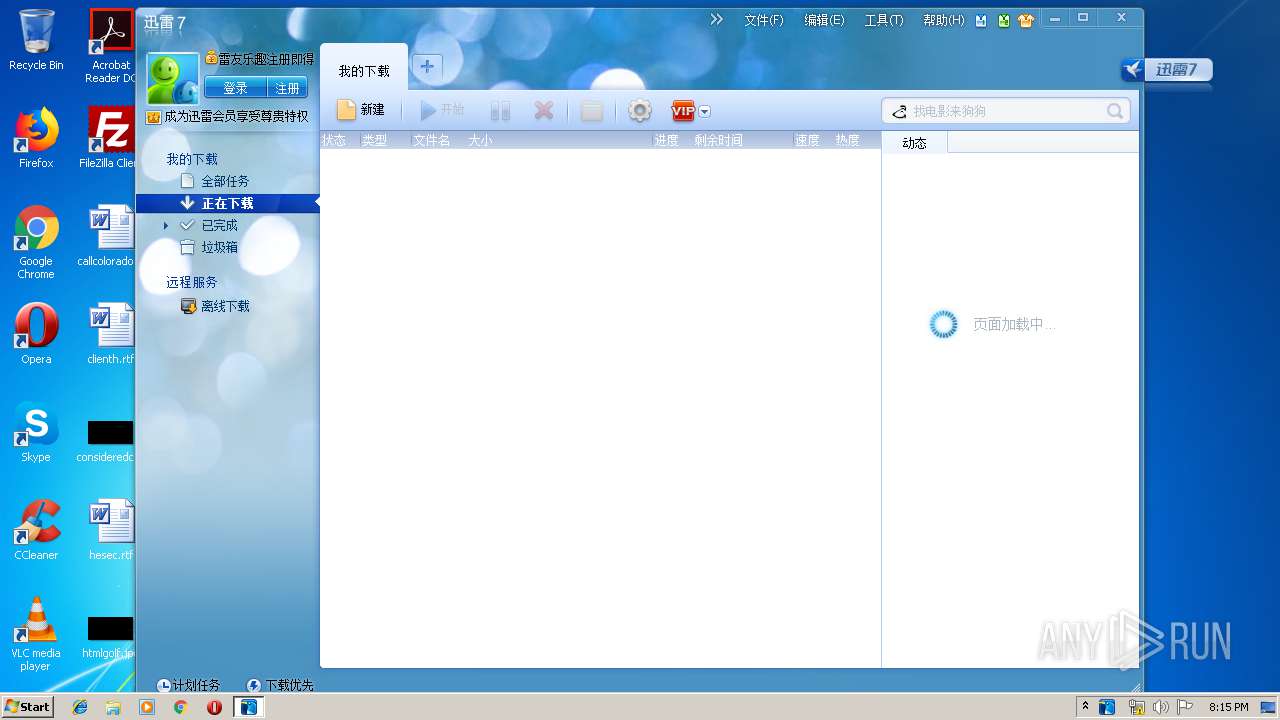Click in the 找电影来狗狗 search field
Image resolution: width=1280 pixels, height=720 pixels.
point(1005,111)
